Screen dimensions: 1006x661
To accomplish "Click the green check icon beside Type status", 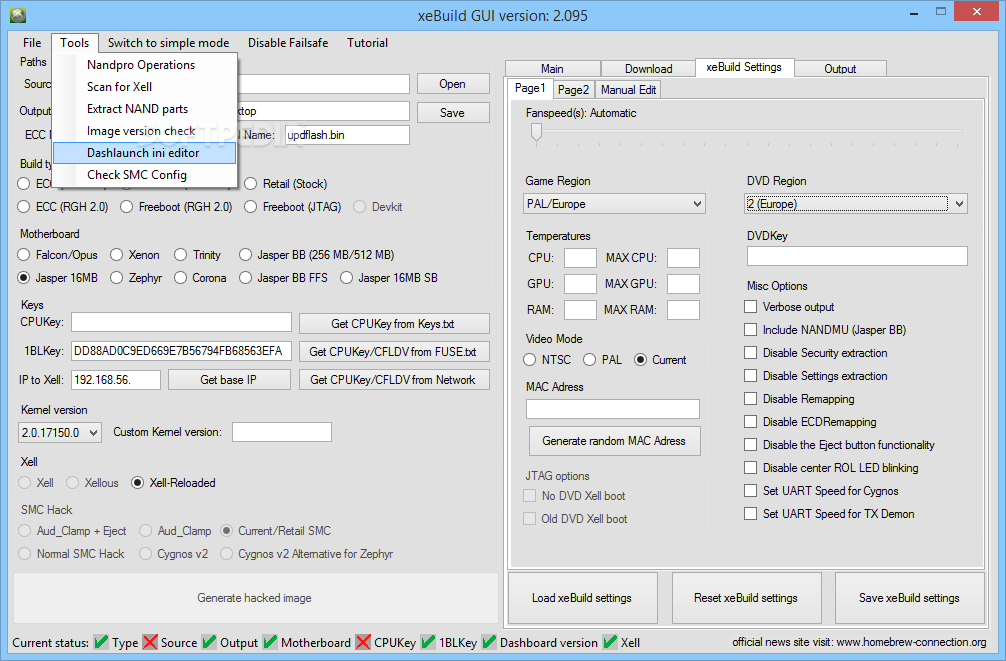I will (101, 642).
